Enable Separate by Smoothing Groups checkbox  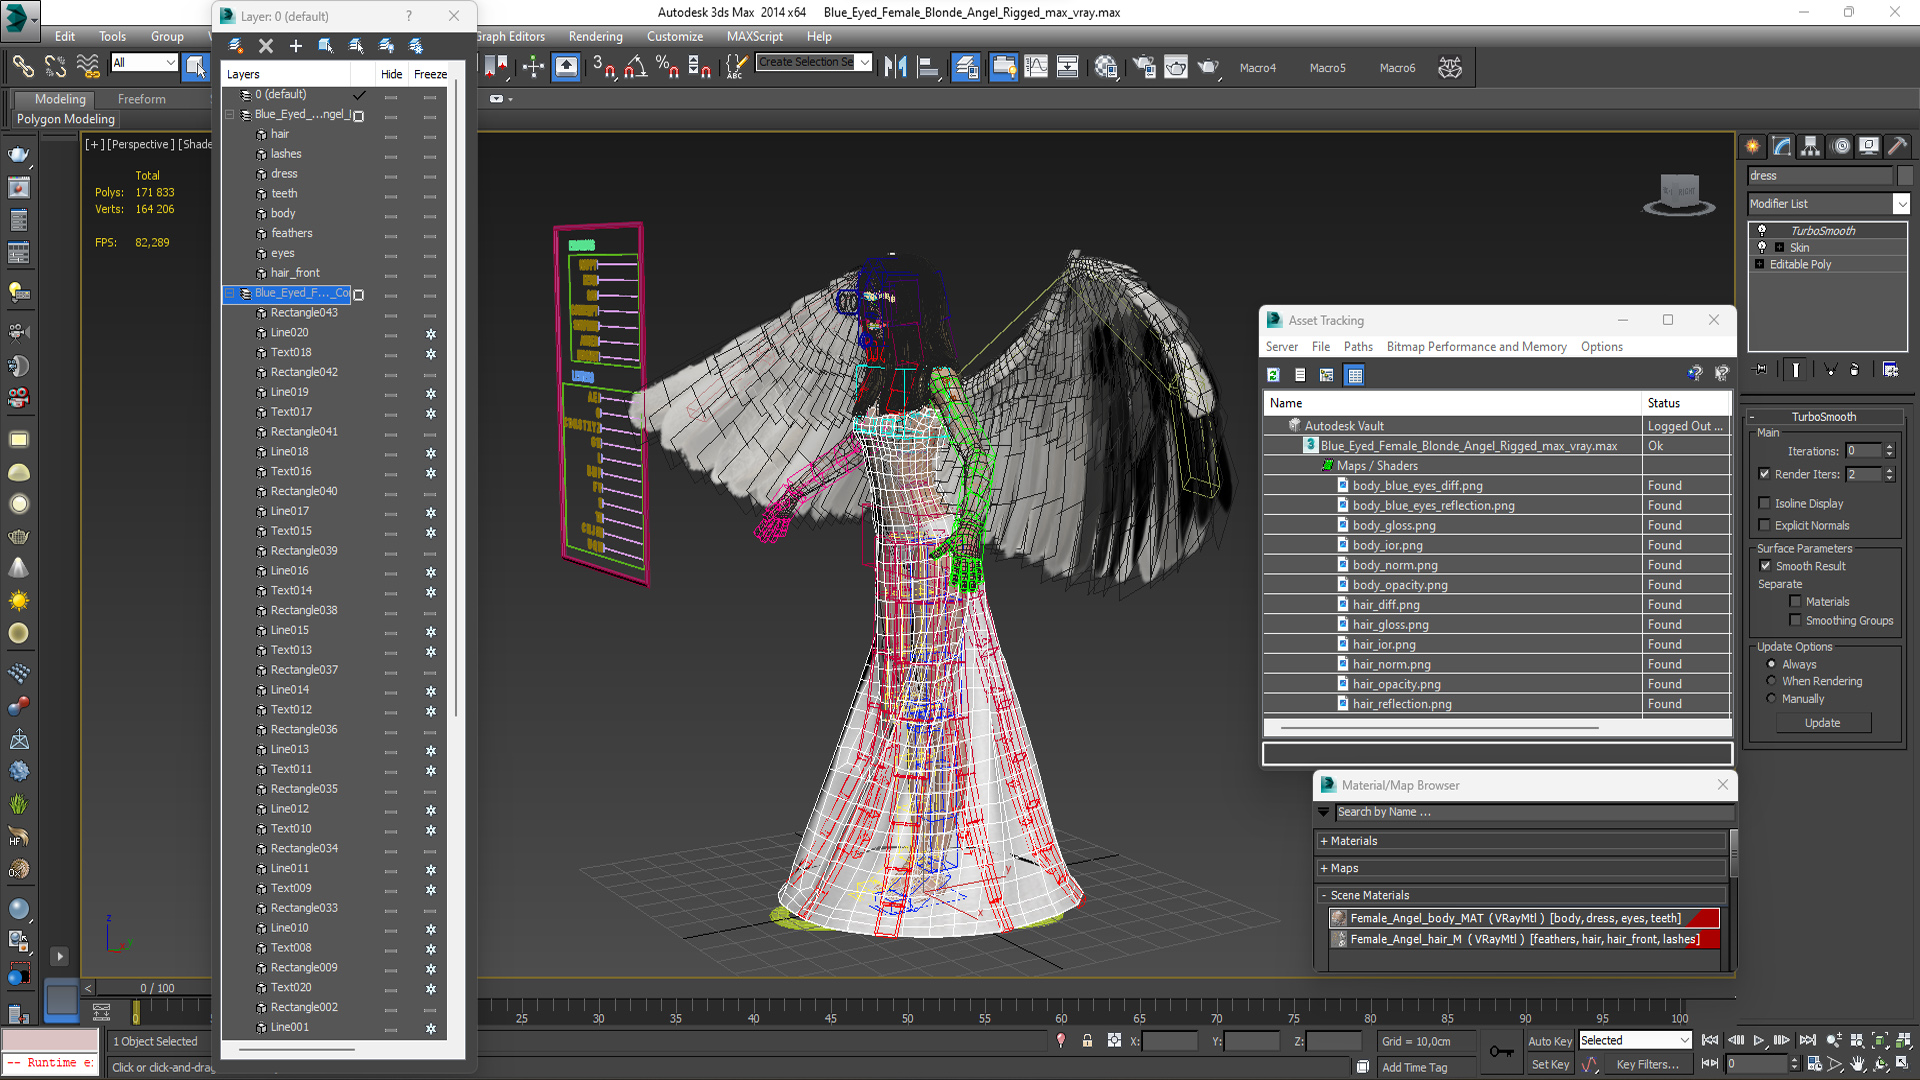pos(1795,621)
